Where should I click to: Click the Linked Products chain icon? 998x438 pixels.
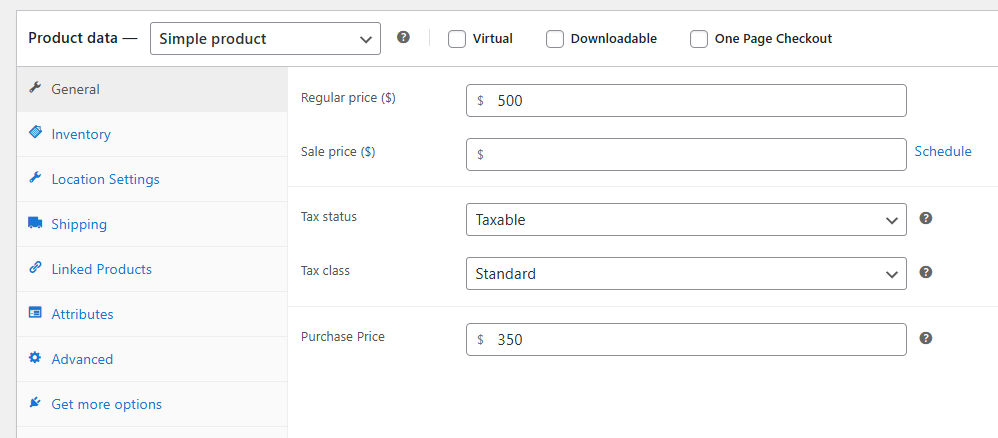(x=35, y=268)
